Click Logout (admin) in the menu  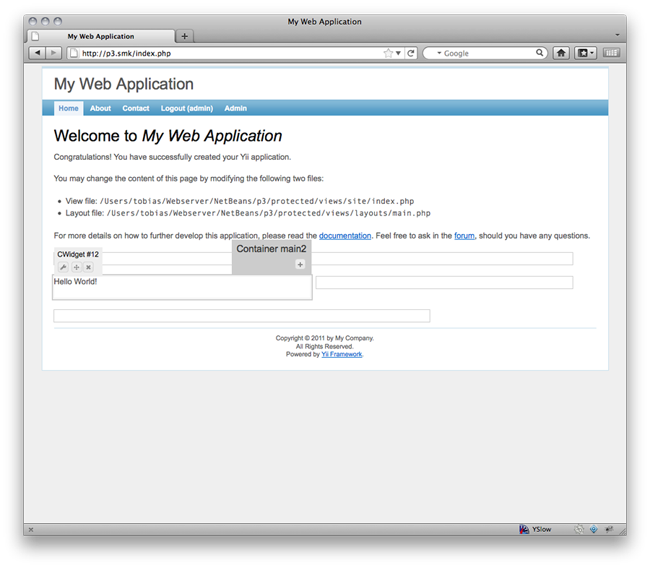coord(187,108)
